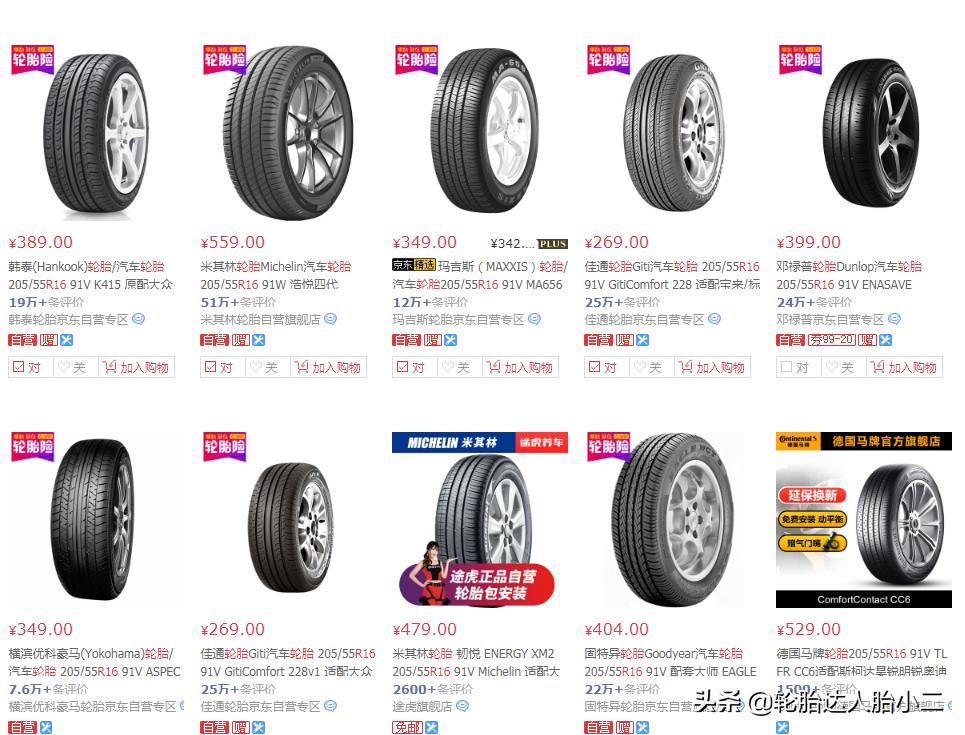Check the unchecked 对比 box on Dunlop tire
965x735 pixels.
point(787,367)
